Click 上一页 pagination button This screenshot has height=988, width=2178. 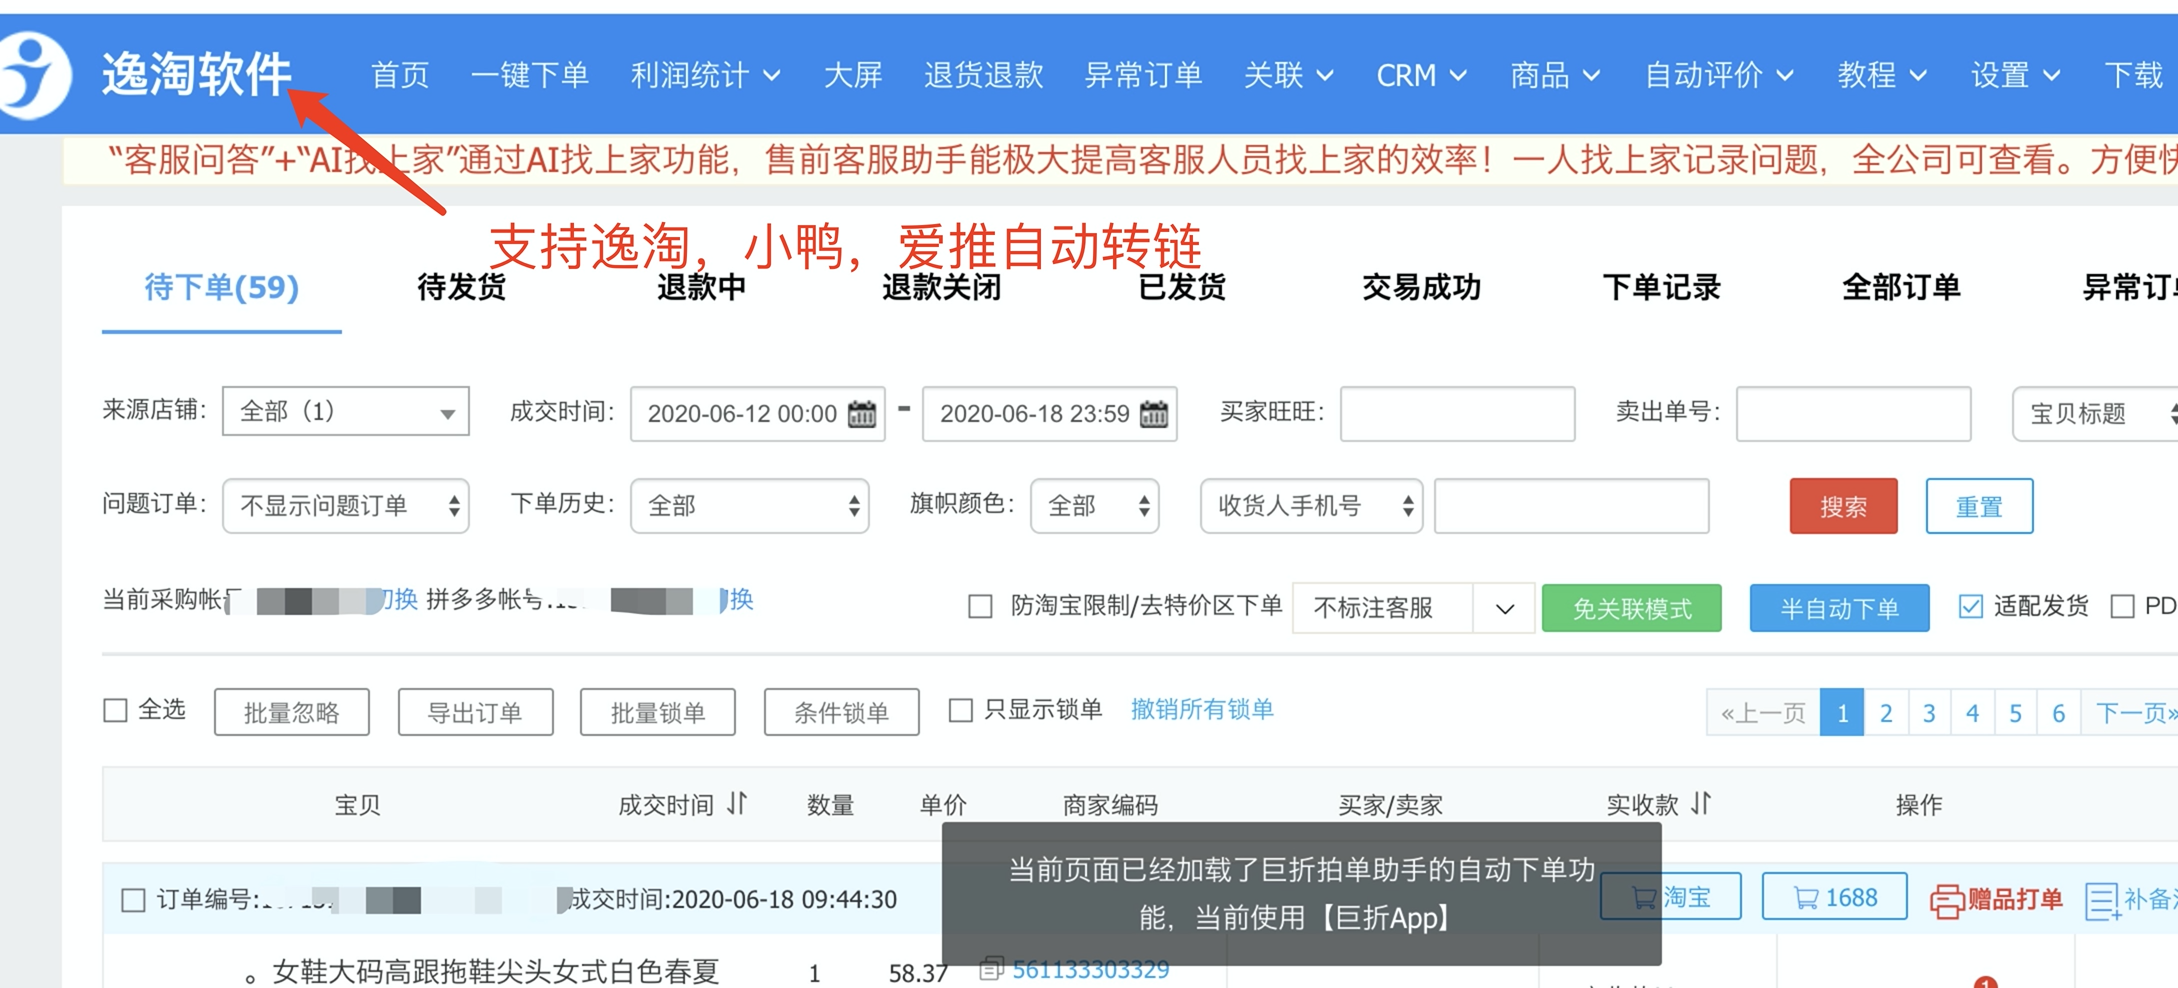[x=1763, y=713]
